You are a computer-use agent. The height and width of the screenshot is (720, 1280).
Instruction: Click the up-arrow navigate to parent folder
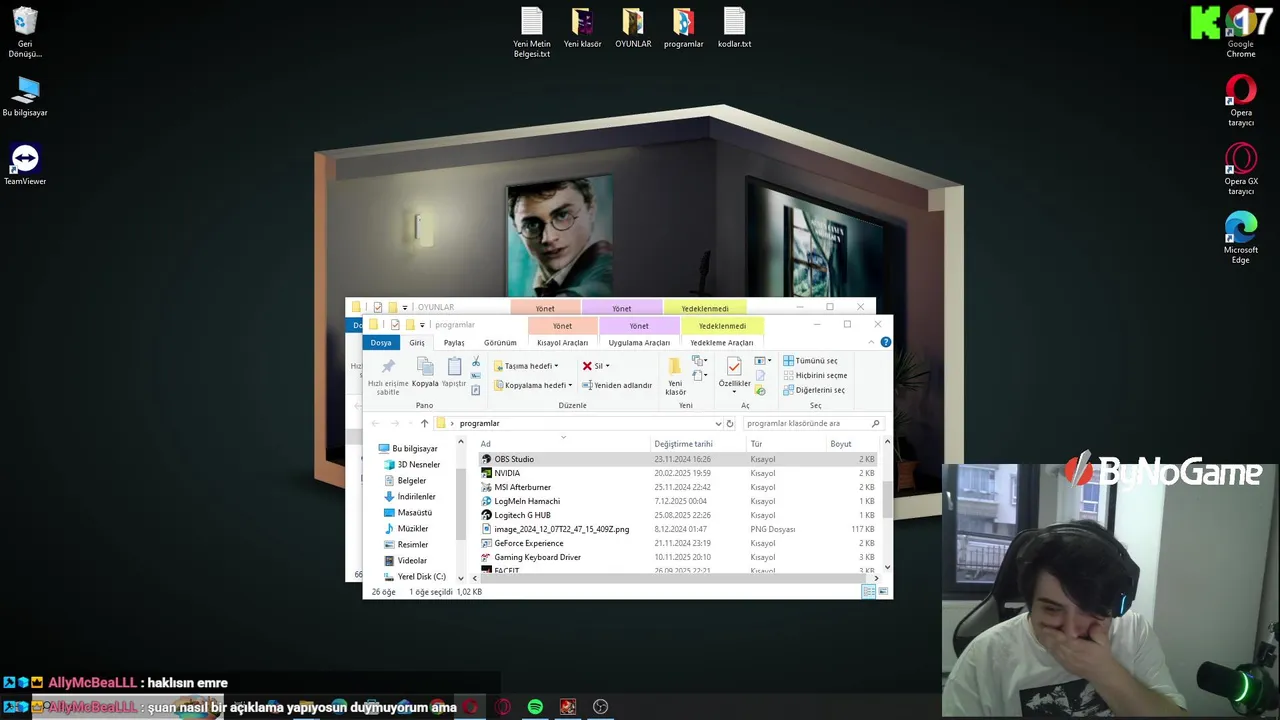(x=424, y=423)
